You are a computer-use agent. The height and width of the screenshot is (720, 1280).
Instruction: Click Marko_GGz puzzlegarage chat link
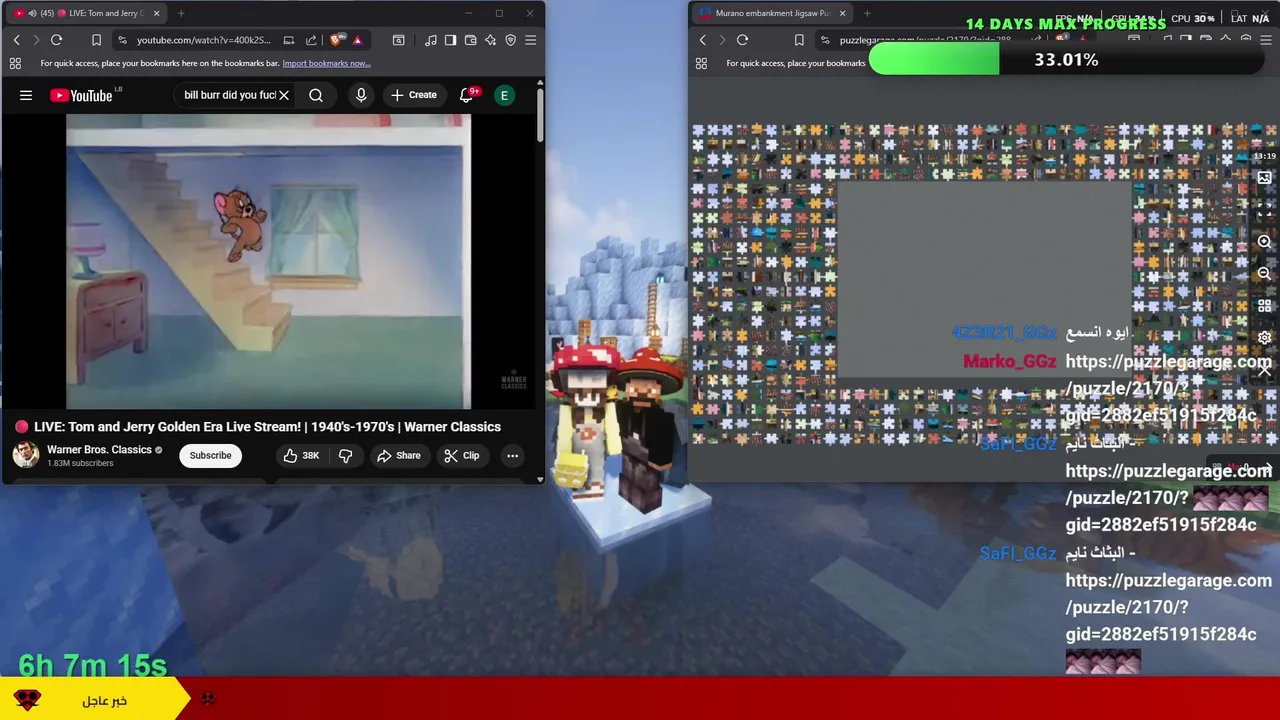coord(1167,388)
